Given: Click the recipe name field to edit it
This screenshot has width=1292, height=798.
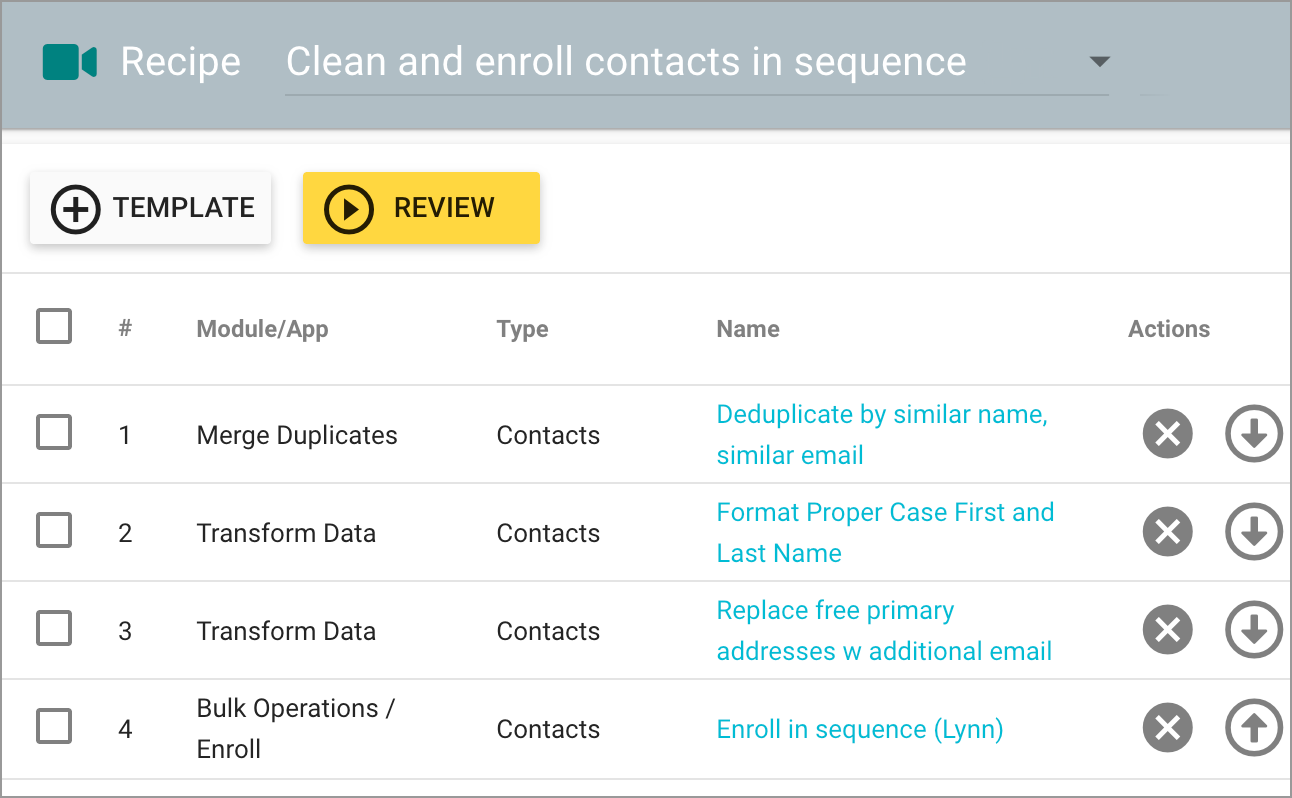Looking at the screenshot, I should [x=626, y=62].
